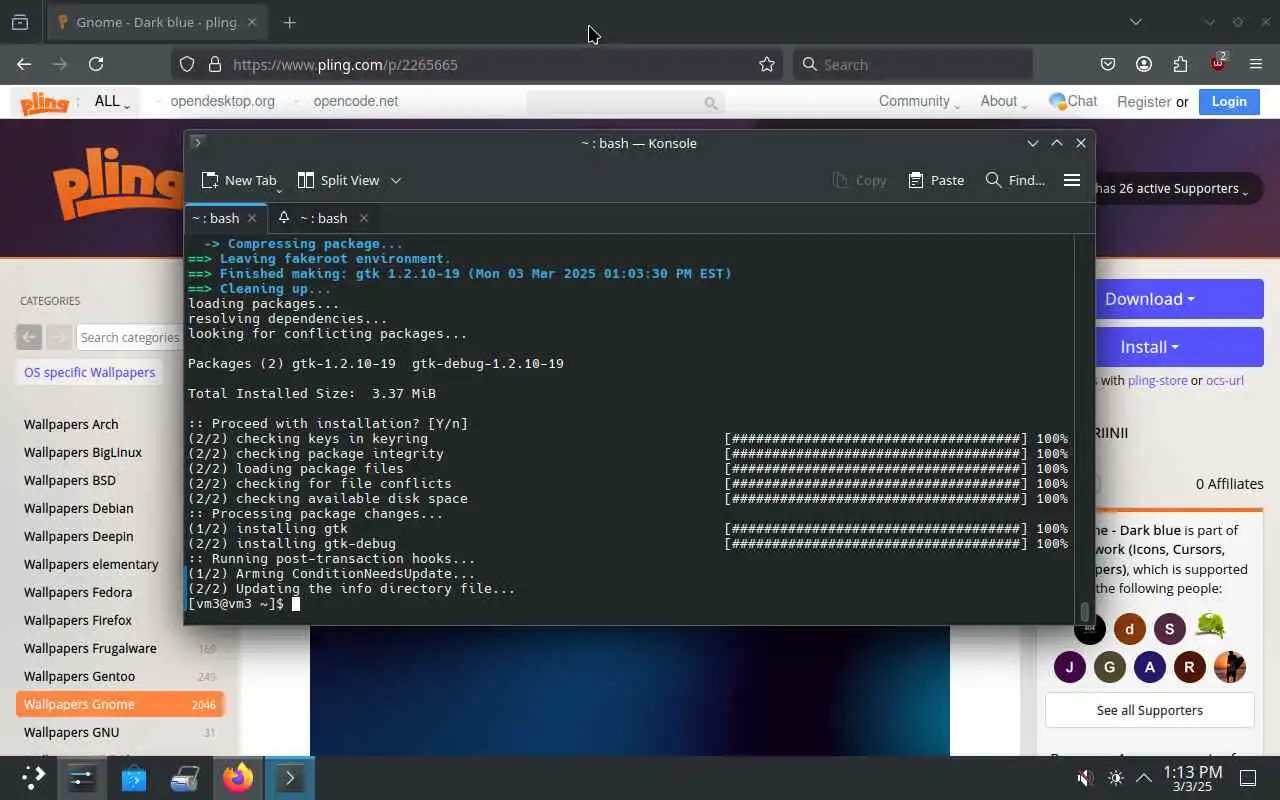Follow the pling-store link

coord(1157,380)
